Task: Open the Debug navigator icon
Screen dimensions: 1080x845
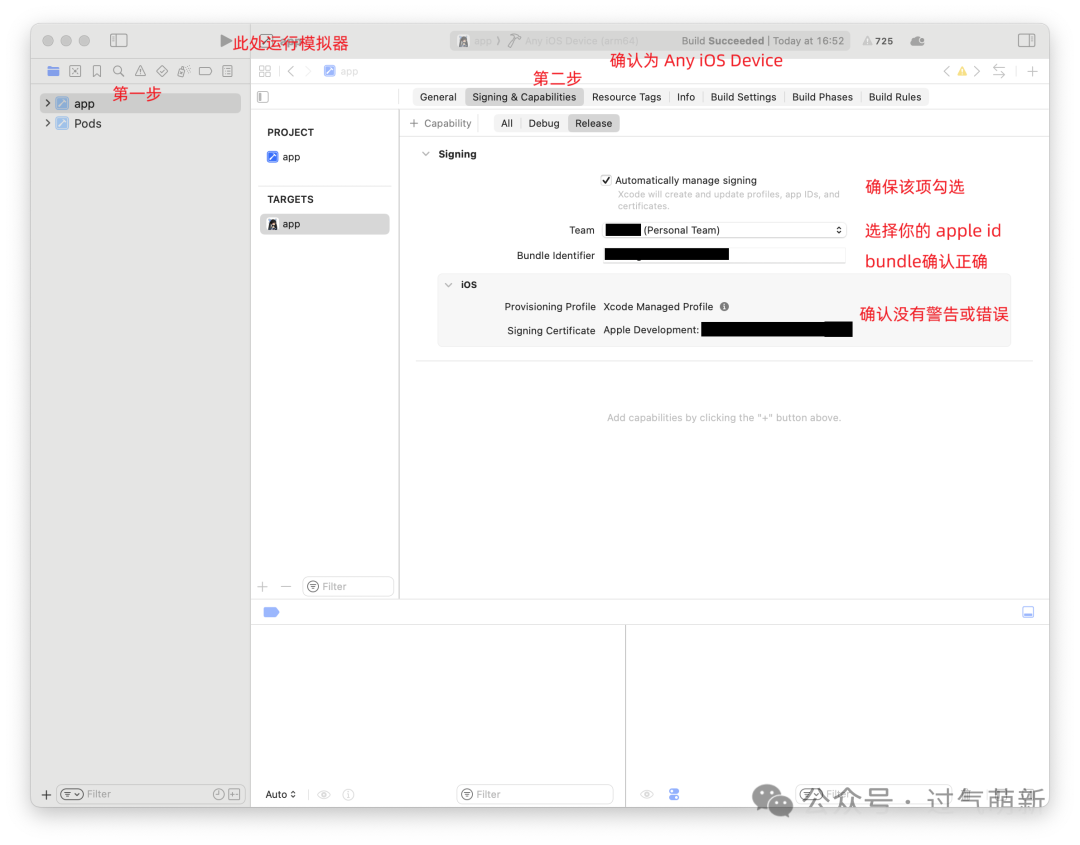Action: (x=184, y=71)
